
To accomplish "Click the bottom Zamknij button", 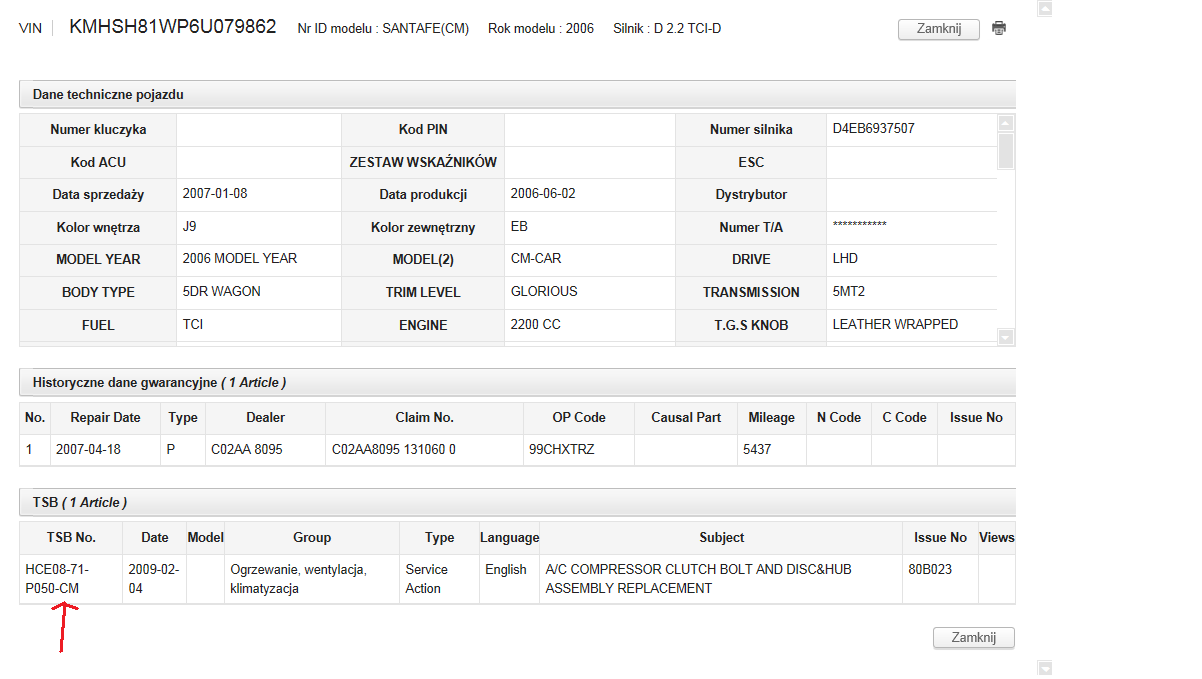I will coord(974,637).
